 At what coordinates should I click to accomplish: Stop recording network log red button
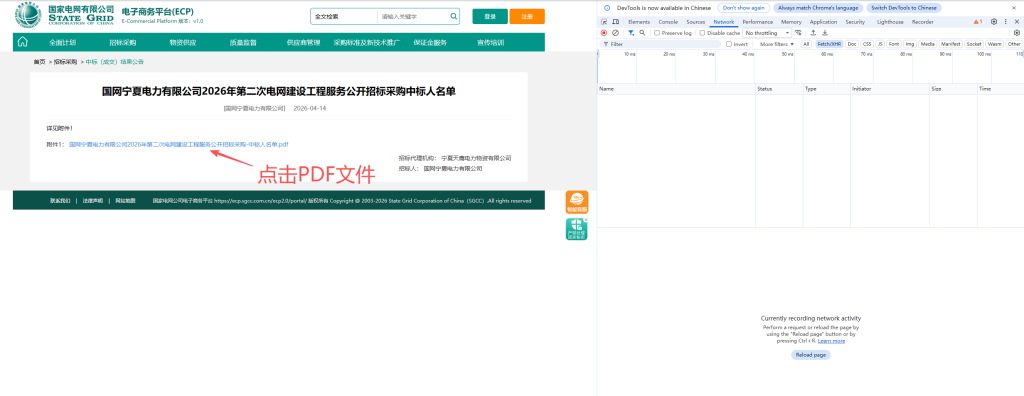point(604,33)
